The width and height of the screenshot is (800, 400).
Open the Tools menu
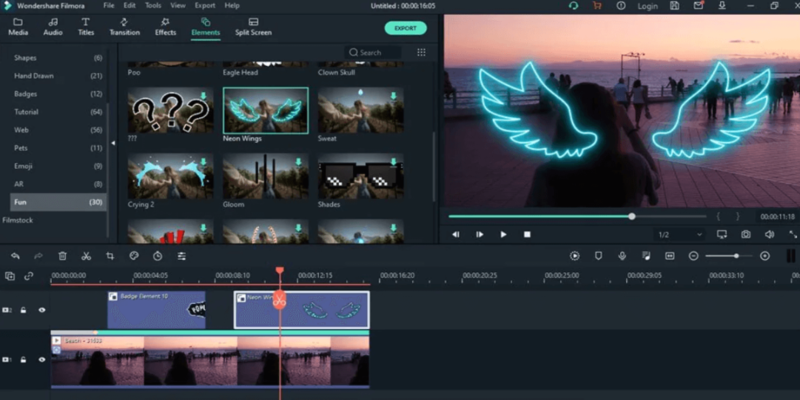tap(153, 6)
